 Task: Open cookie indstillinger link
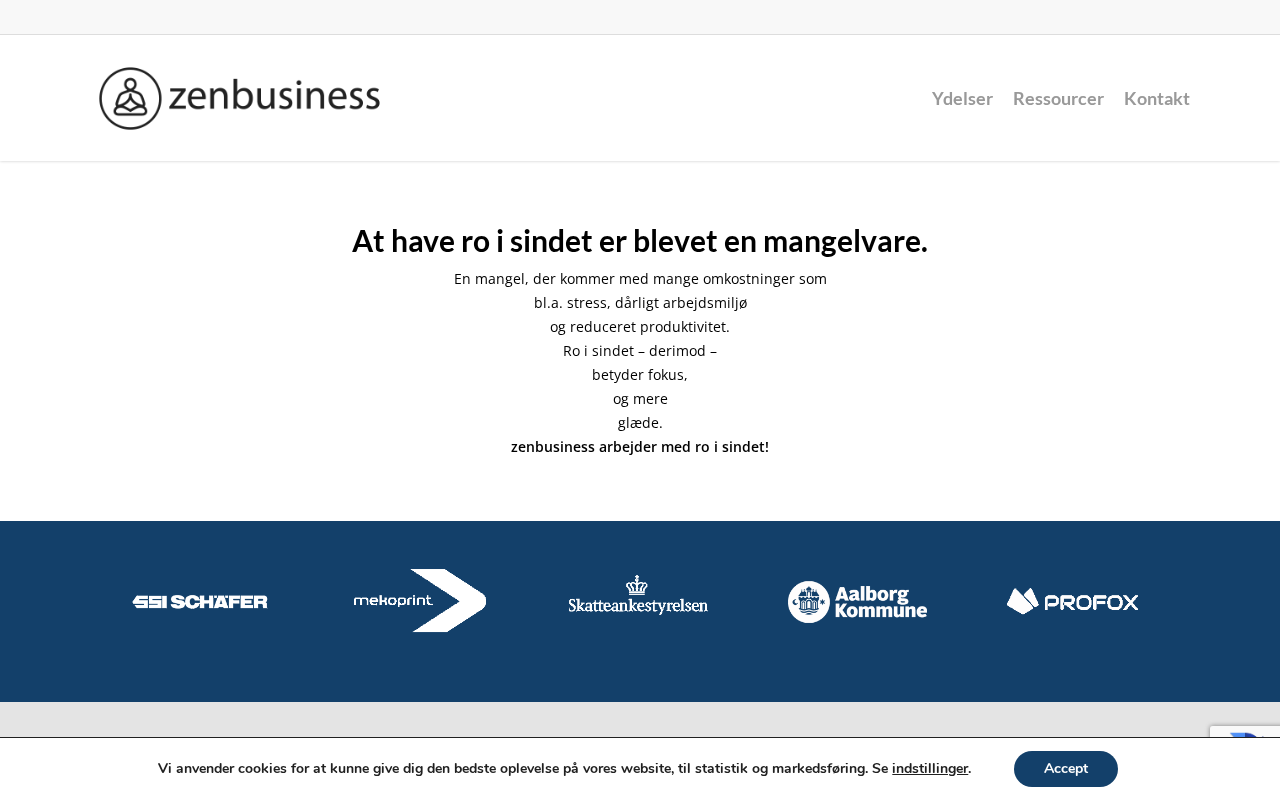[x=930, y=769]
